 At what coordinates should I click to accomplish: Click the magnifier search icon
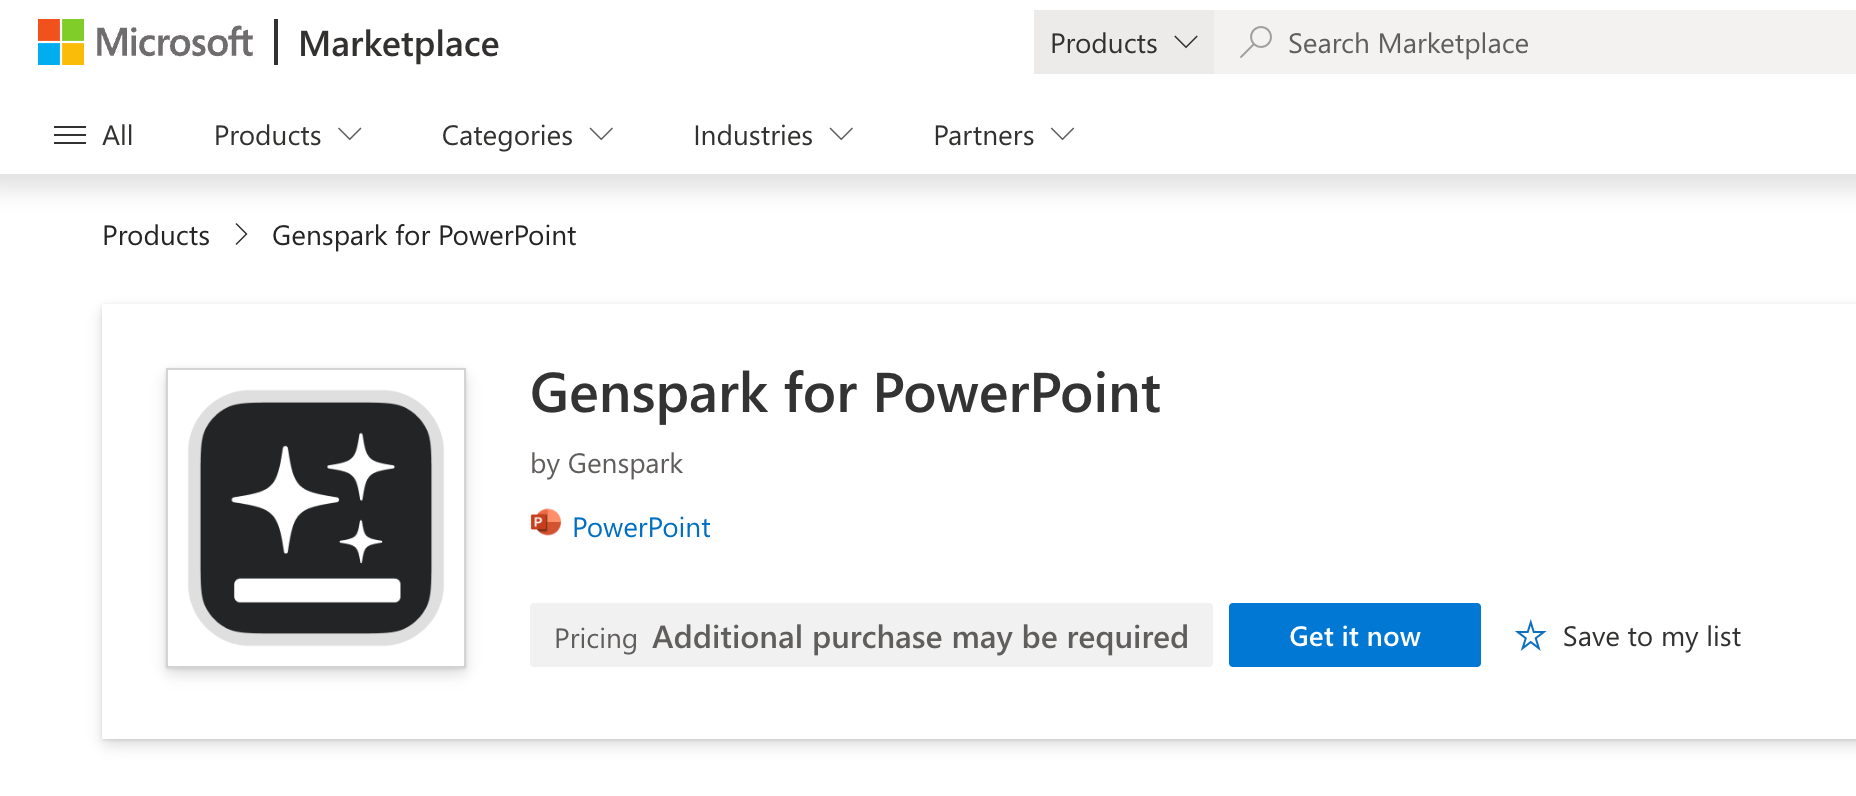1255,42
